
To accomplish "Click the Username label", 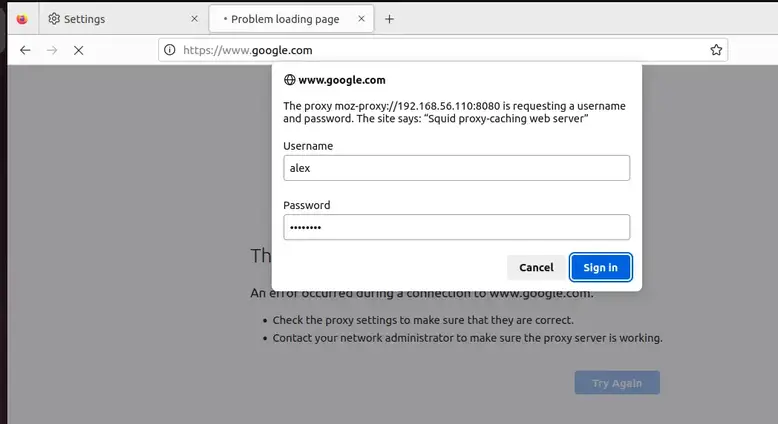I will point(308,146).
